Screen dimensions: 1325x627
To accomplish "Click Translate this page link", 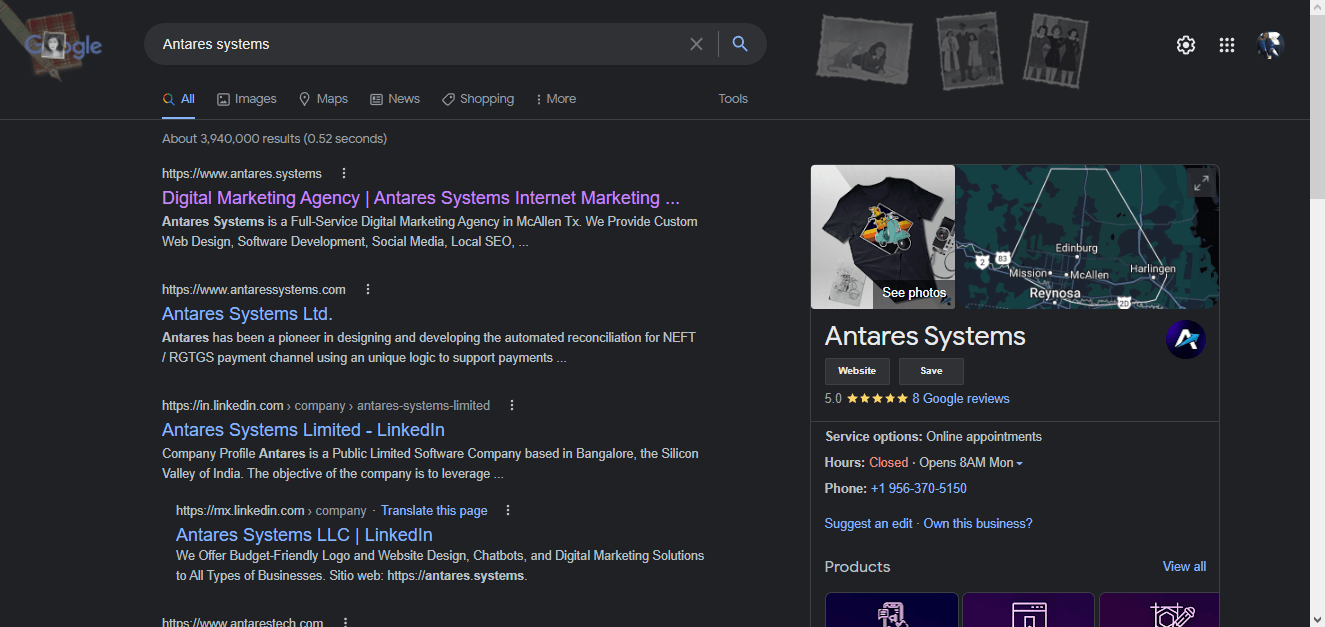I will click(x=434, y=510).
